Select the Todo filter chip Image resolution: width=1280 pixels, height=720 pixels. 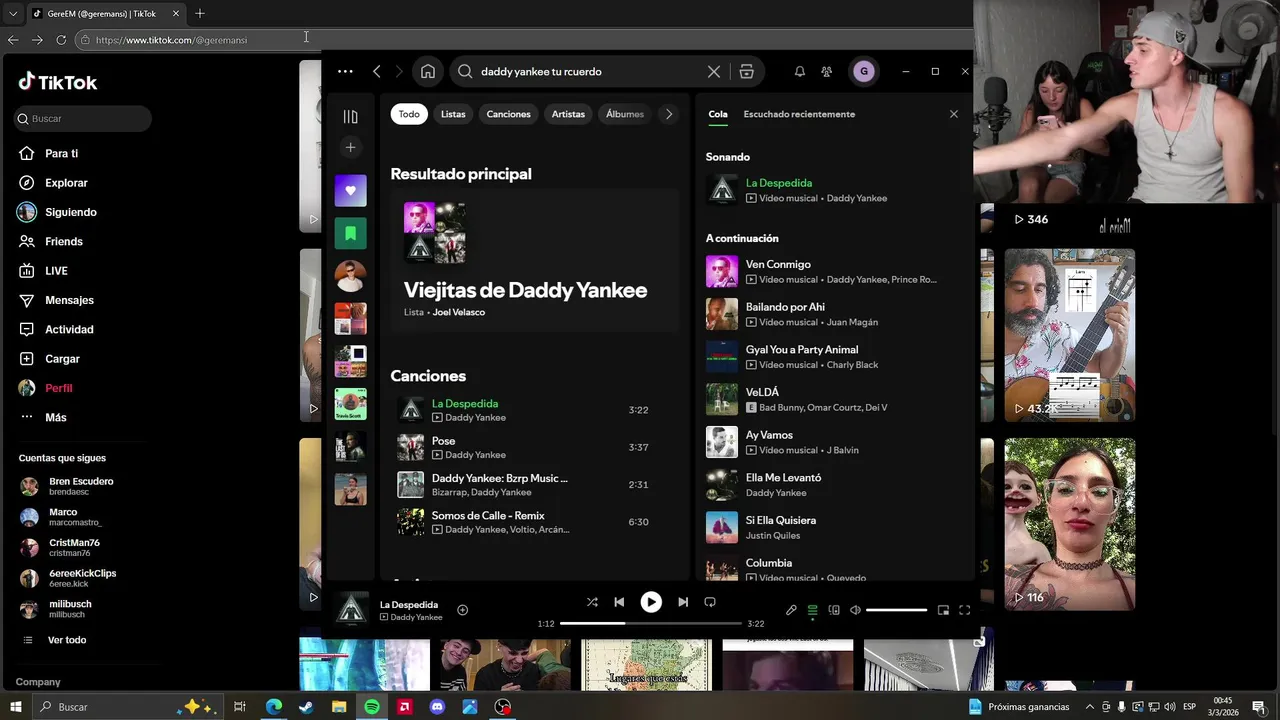click(x=409, y=114)
